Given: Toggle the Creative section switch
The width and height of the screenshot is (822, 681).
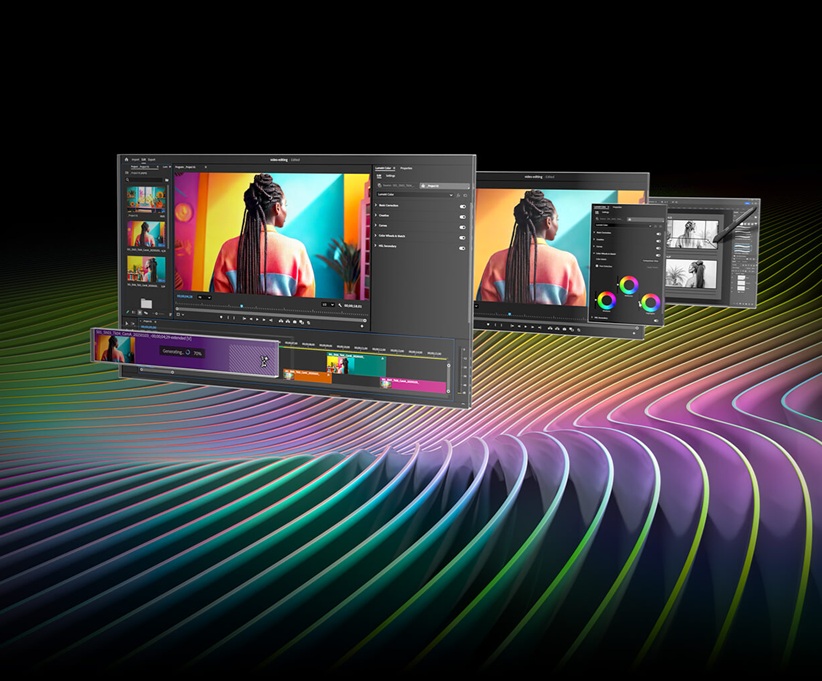Looking at the screenshot, I should pyautogui.click(x=463, y=217).
